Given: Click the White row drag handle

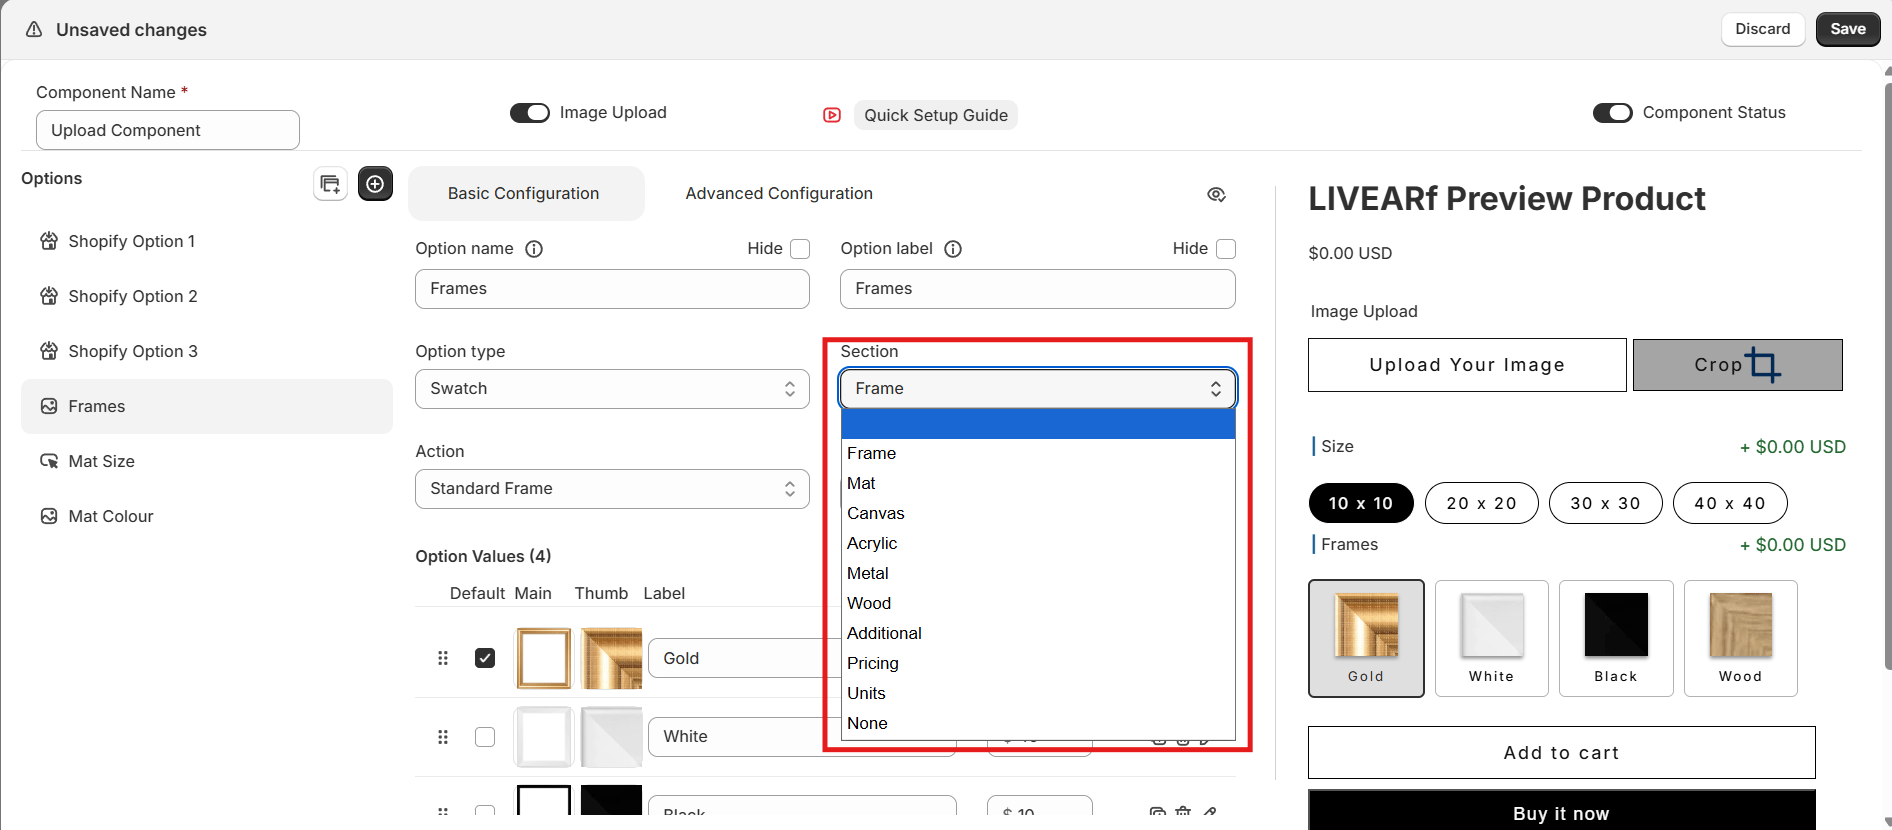Looking at the screenshot, I should [x=443, y=737].
